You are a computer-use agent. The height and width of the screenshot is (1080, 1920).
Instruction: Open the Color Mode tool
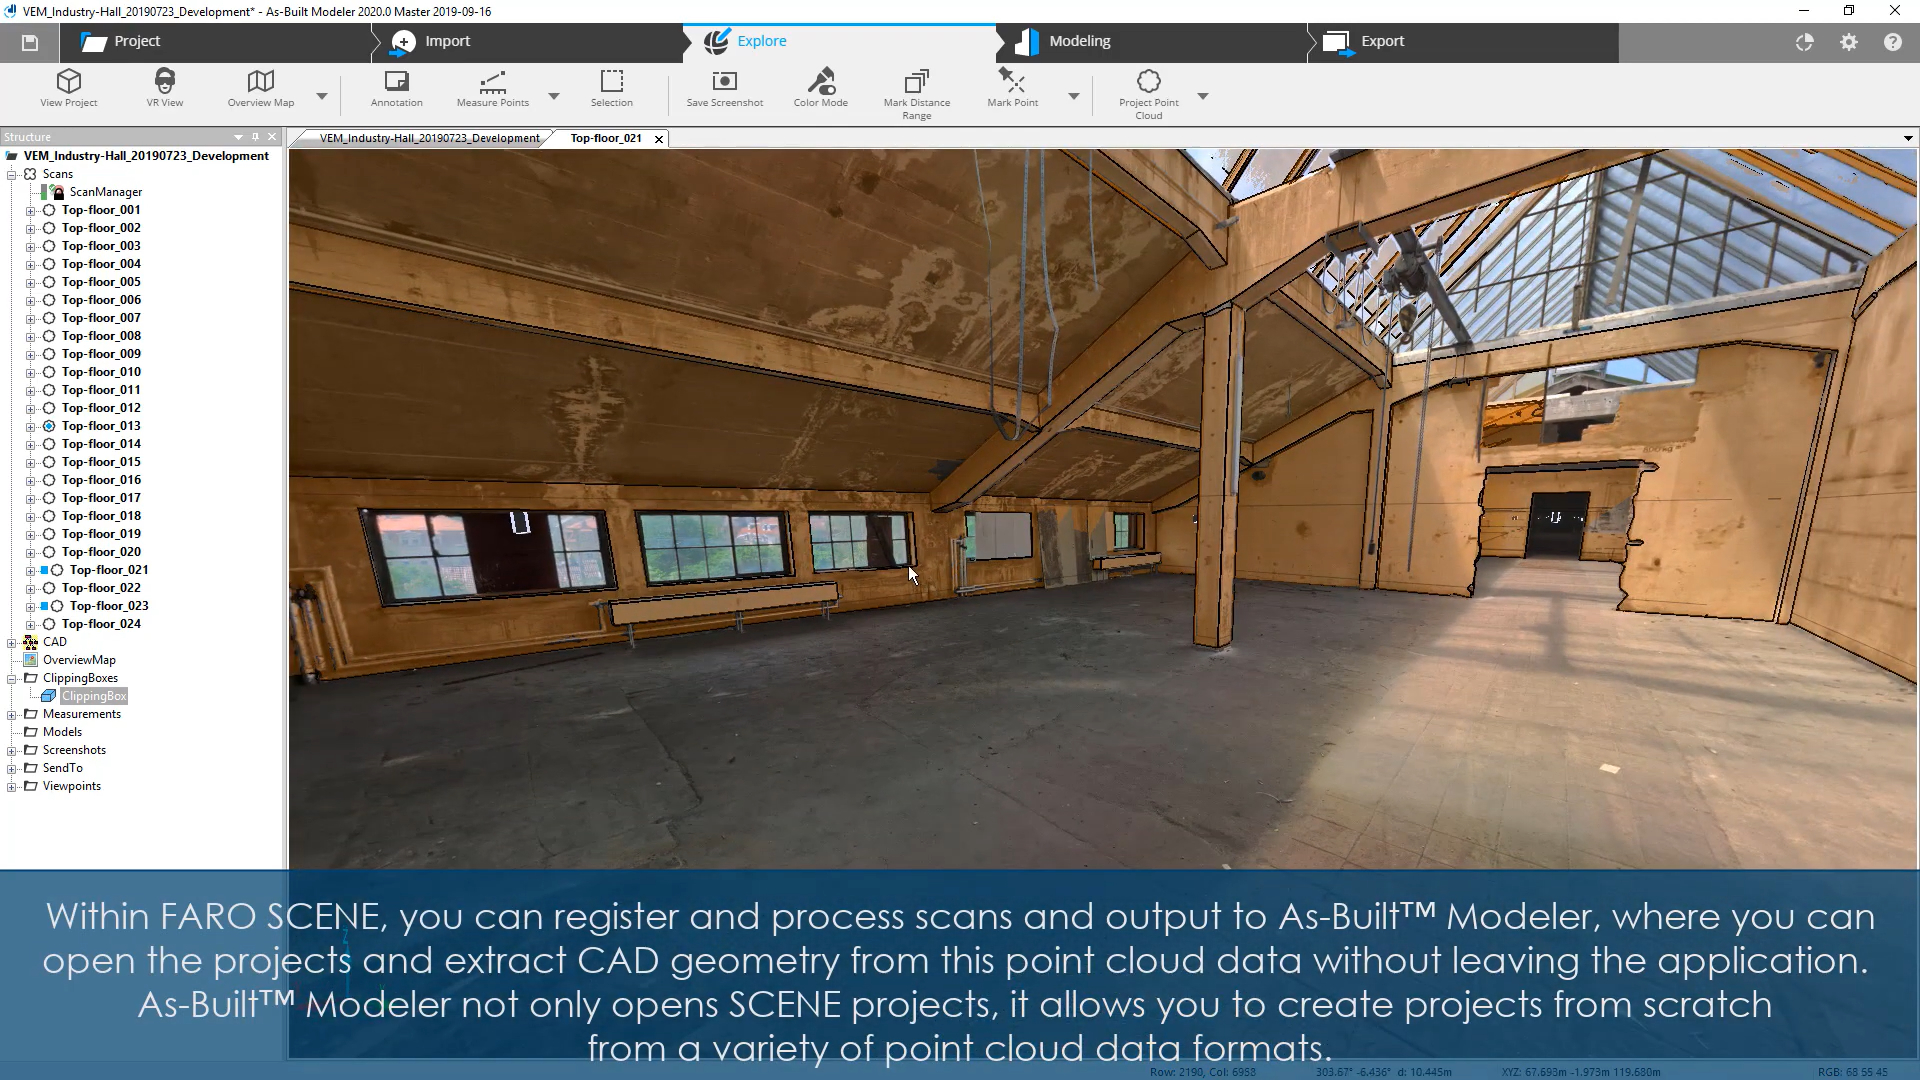820,88
